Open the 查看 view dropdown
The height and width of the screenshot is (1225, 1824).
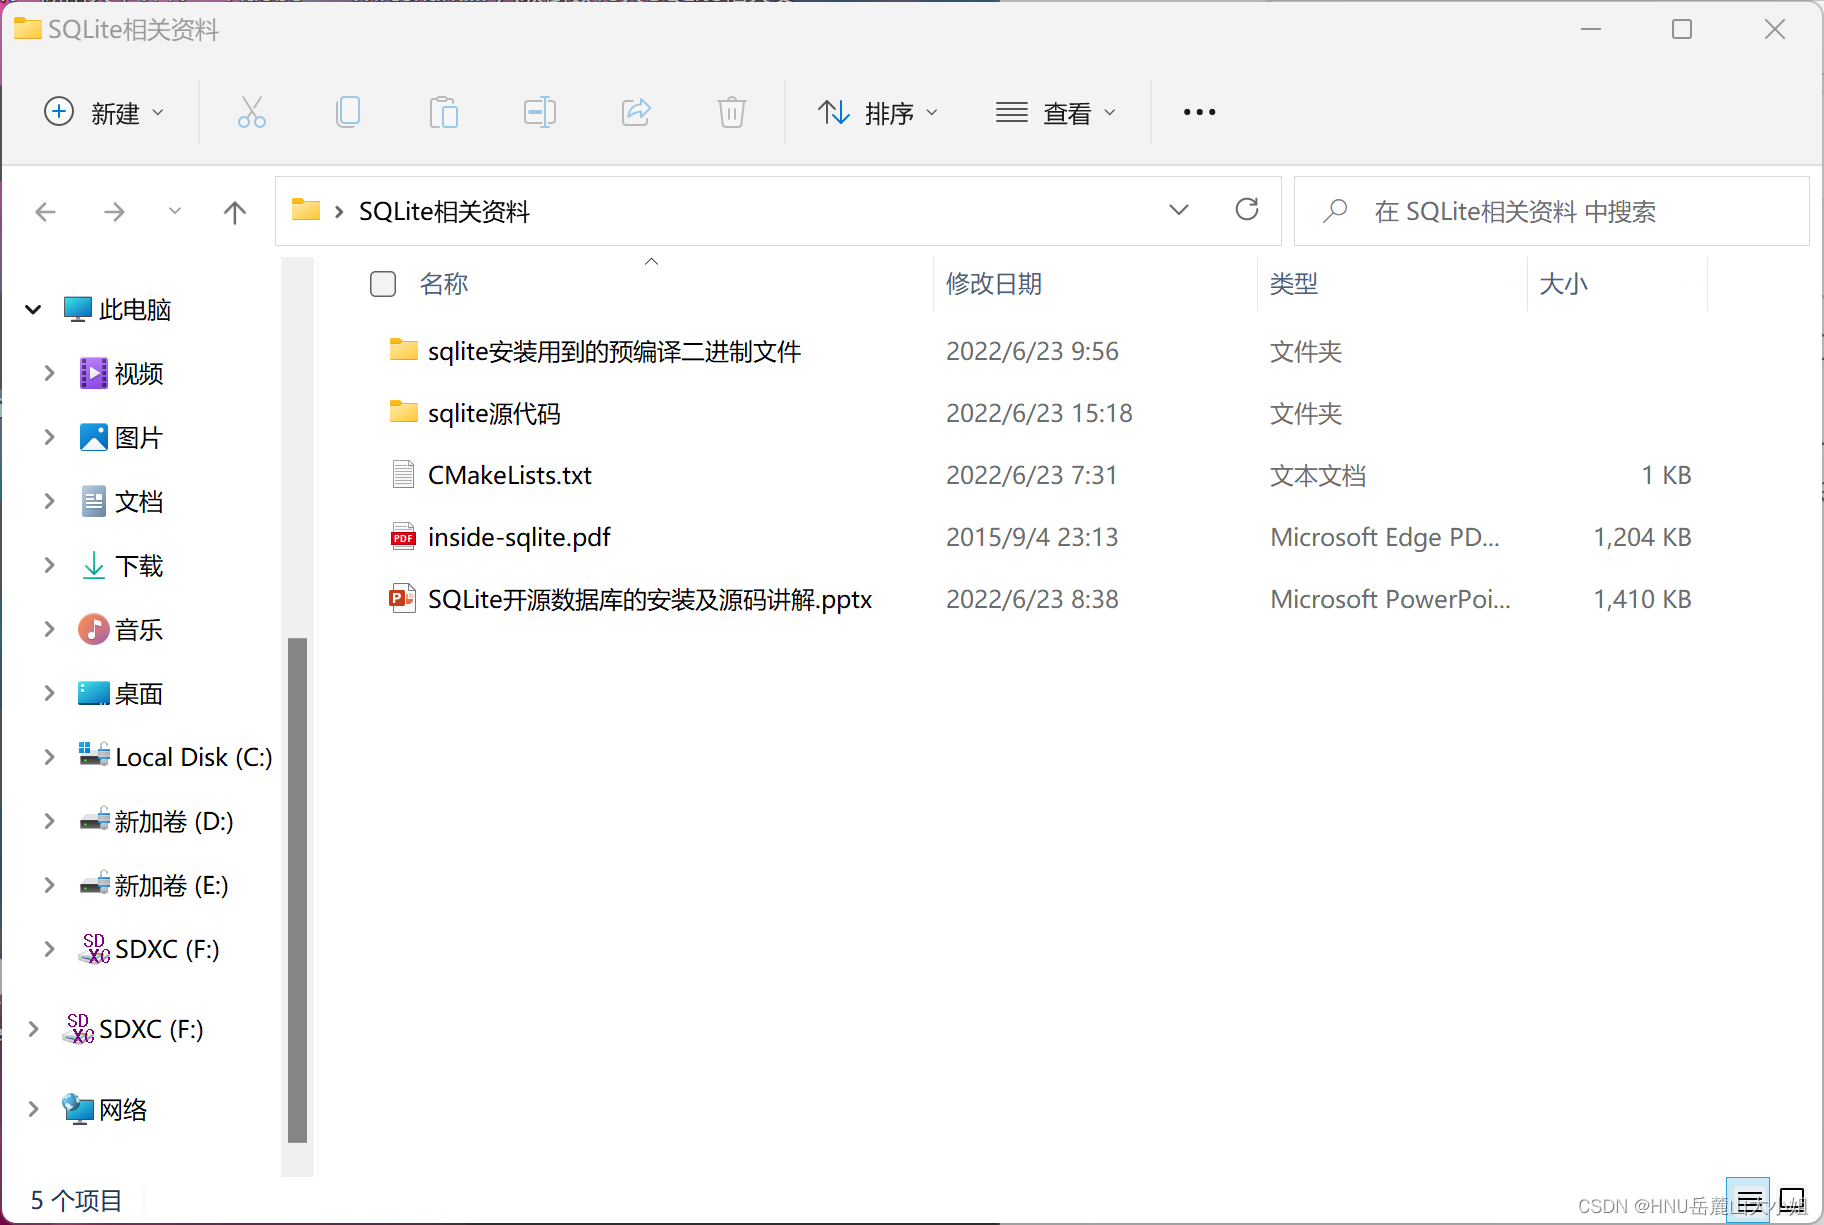click(x=1056, y=112)
